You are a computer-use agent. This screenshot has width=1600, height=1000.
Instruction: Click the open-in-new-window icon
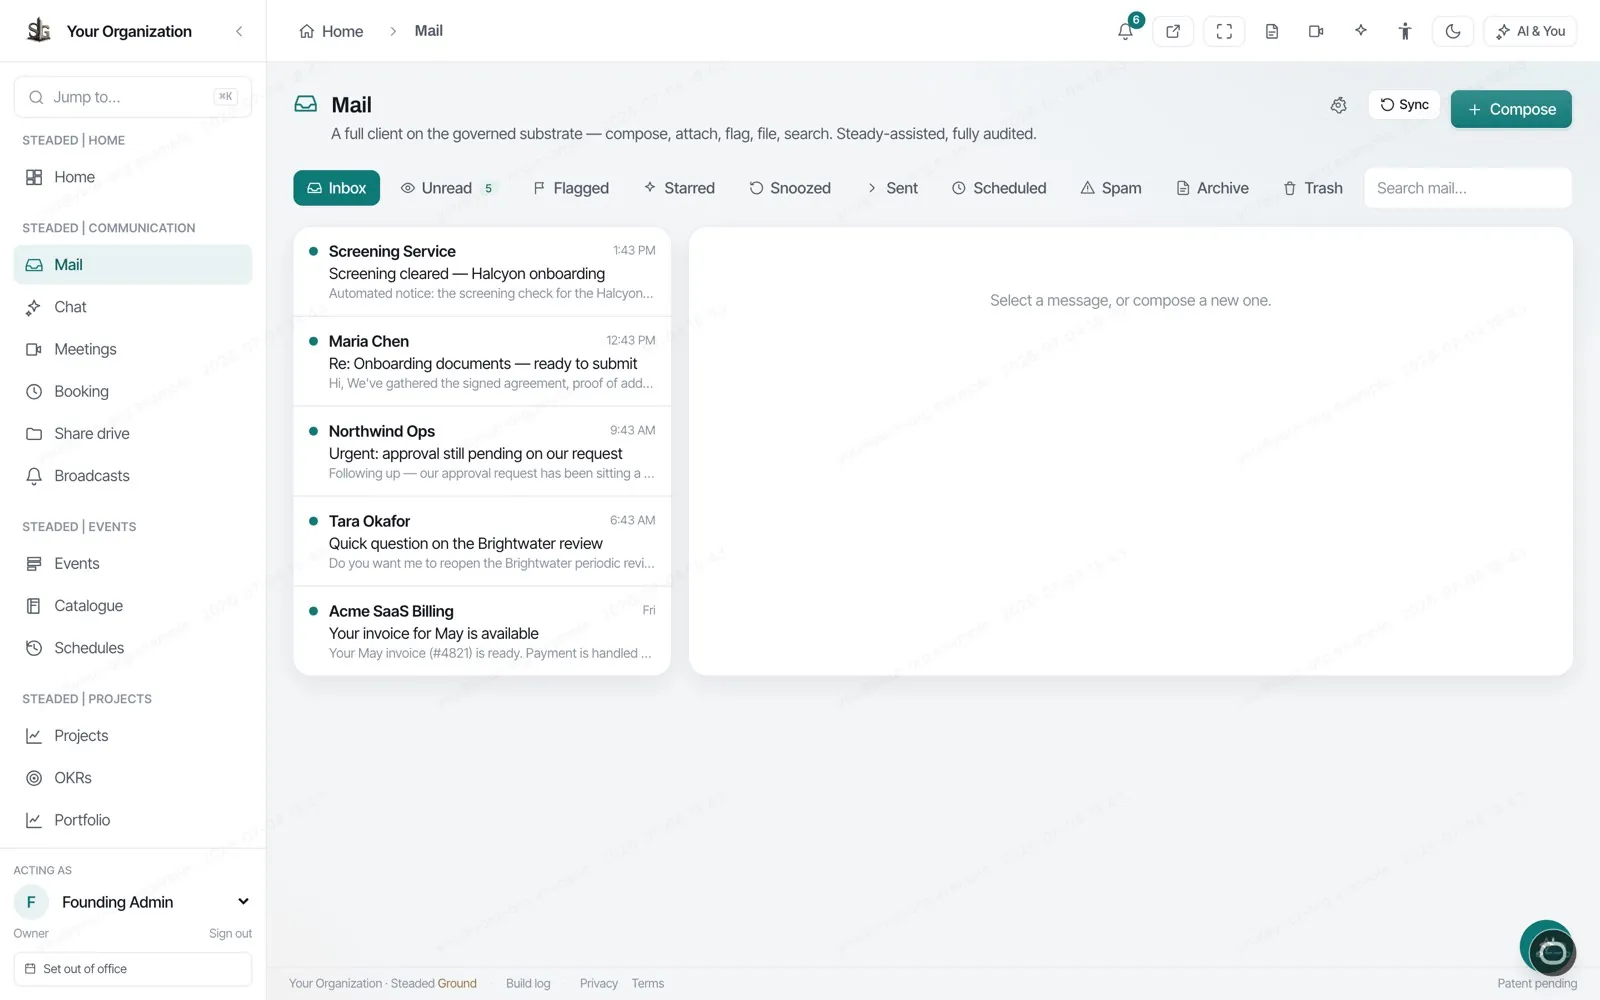tap(1173, 31)
